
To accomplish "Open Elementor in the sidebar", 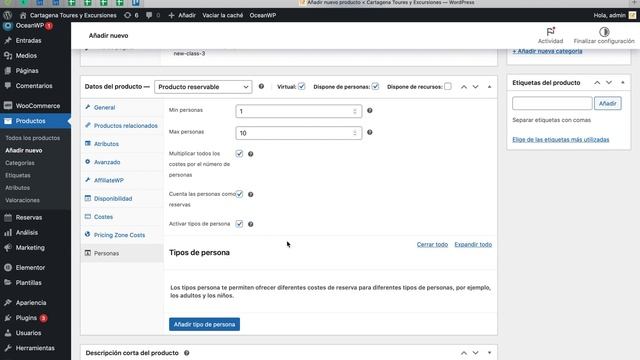I will (x=30, y=267).
